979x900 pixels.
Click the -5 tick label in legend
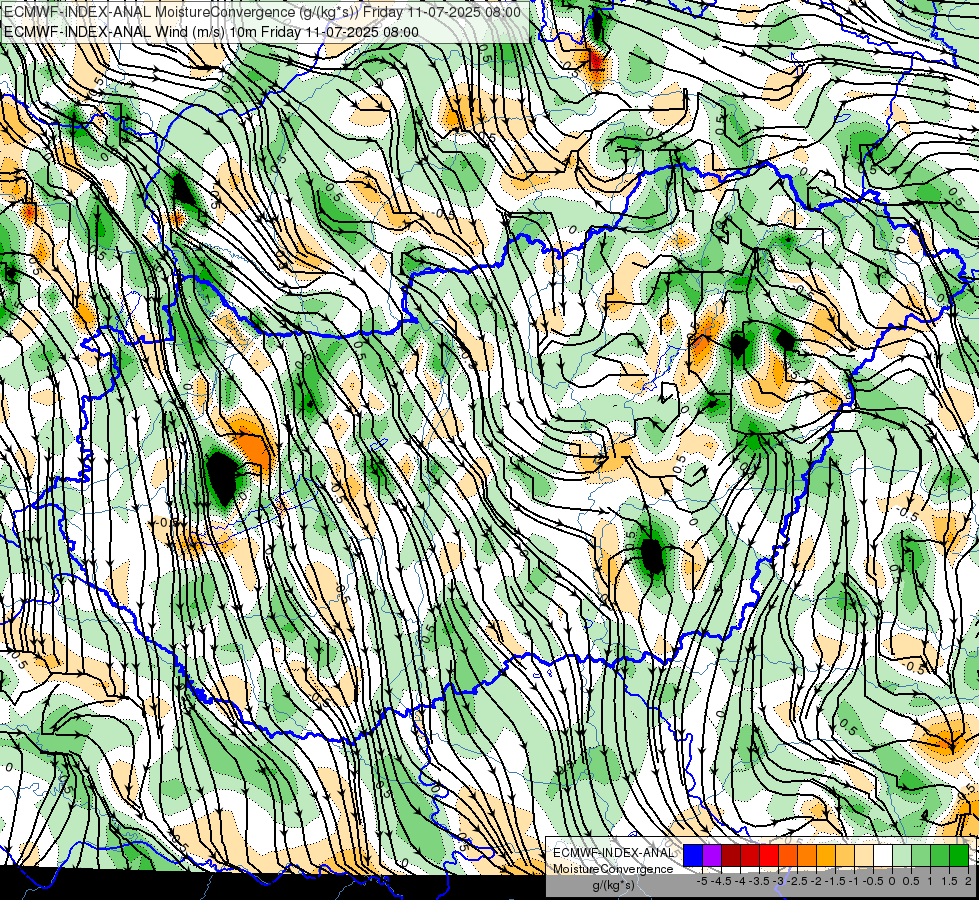click(x=702, y=881)
